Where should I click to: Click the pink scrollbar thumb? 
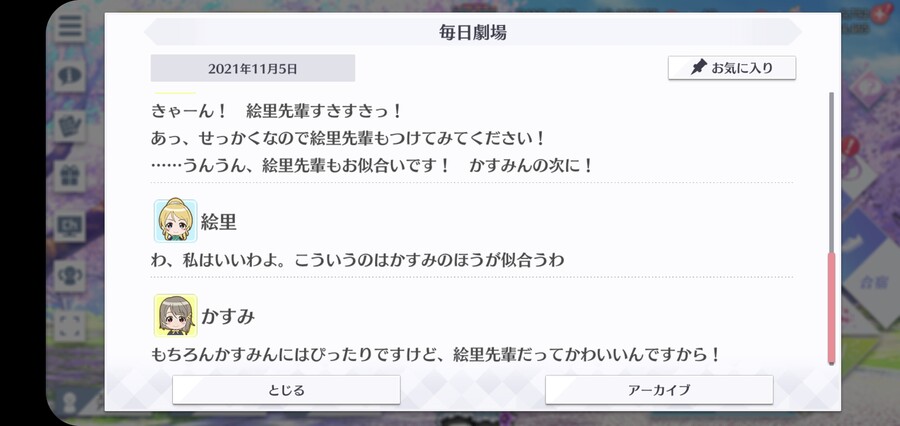[831, 307]
